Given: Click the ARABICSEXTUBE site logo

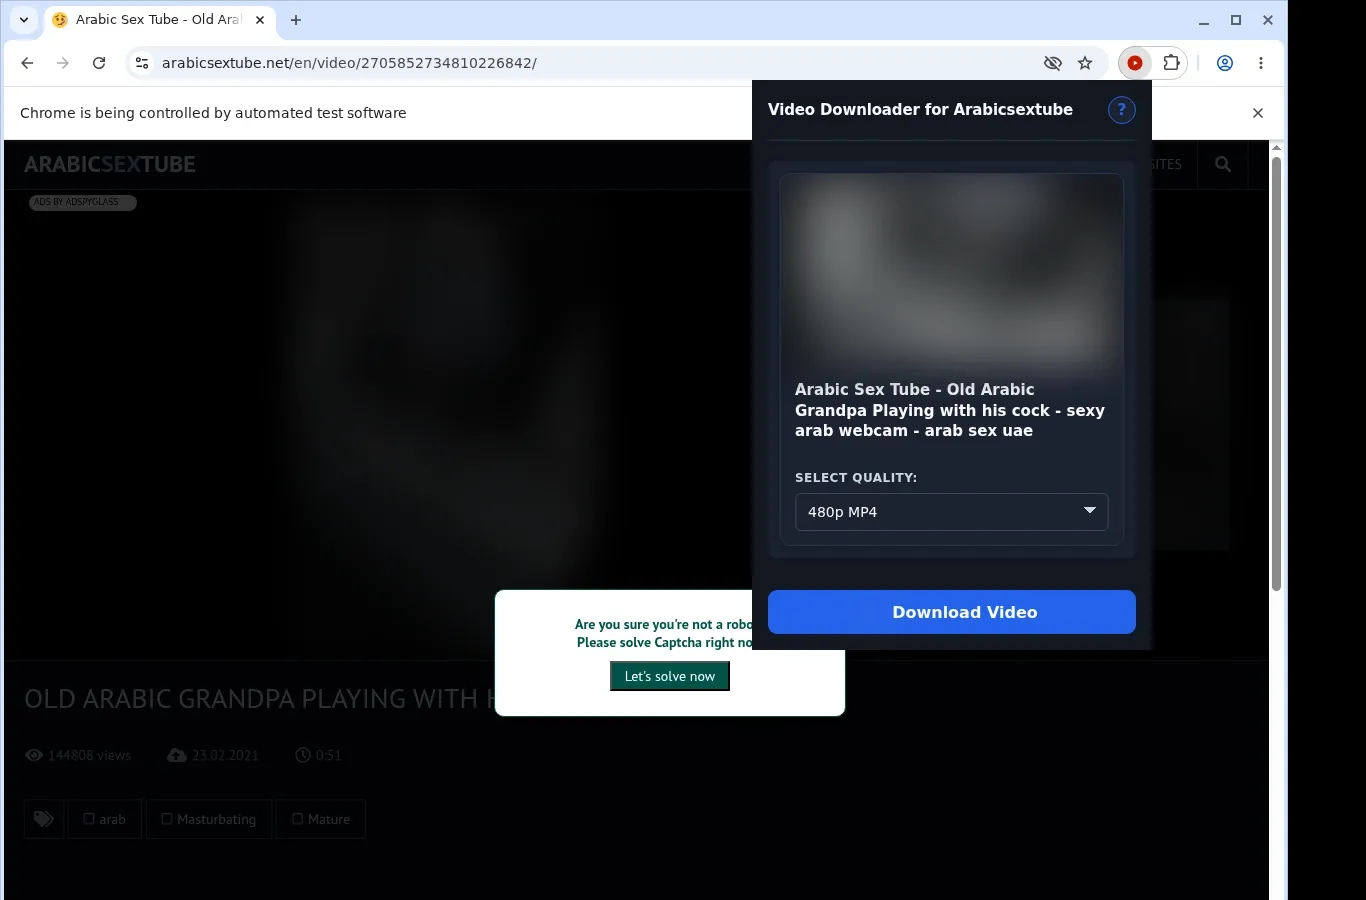Looking at the screenshot, I should pyautogui.click(x=110, y=165).
